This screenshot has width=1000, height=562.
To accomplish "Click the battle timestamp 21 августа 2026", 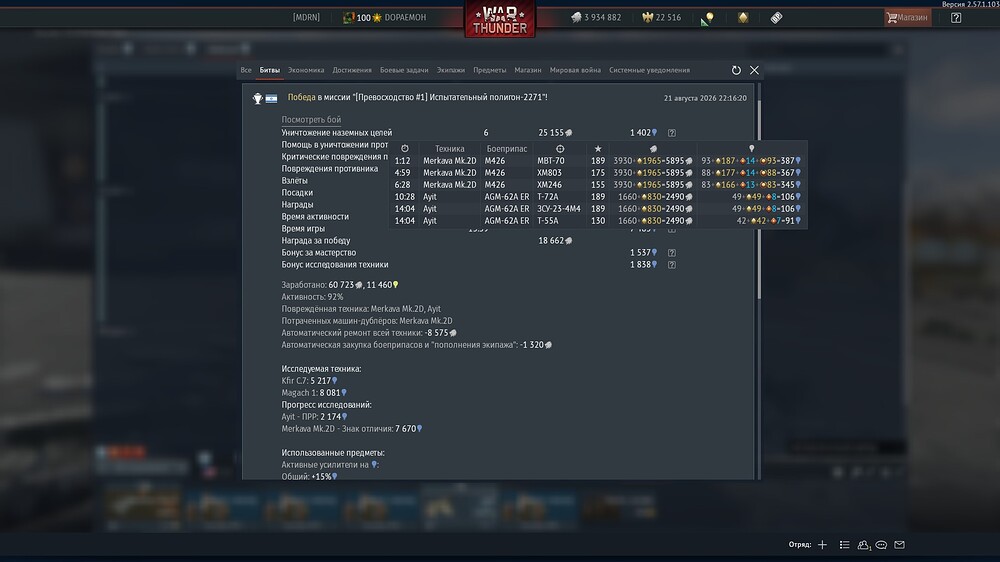I will (x=705, y=98).
